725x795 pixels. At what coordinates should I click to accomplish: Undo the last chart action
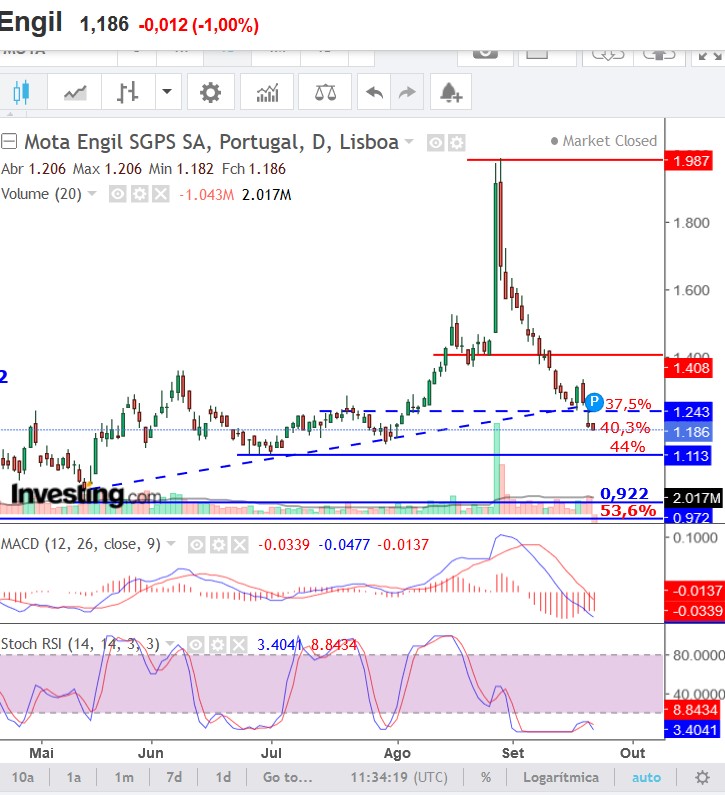pos(374,92)
